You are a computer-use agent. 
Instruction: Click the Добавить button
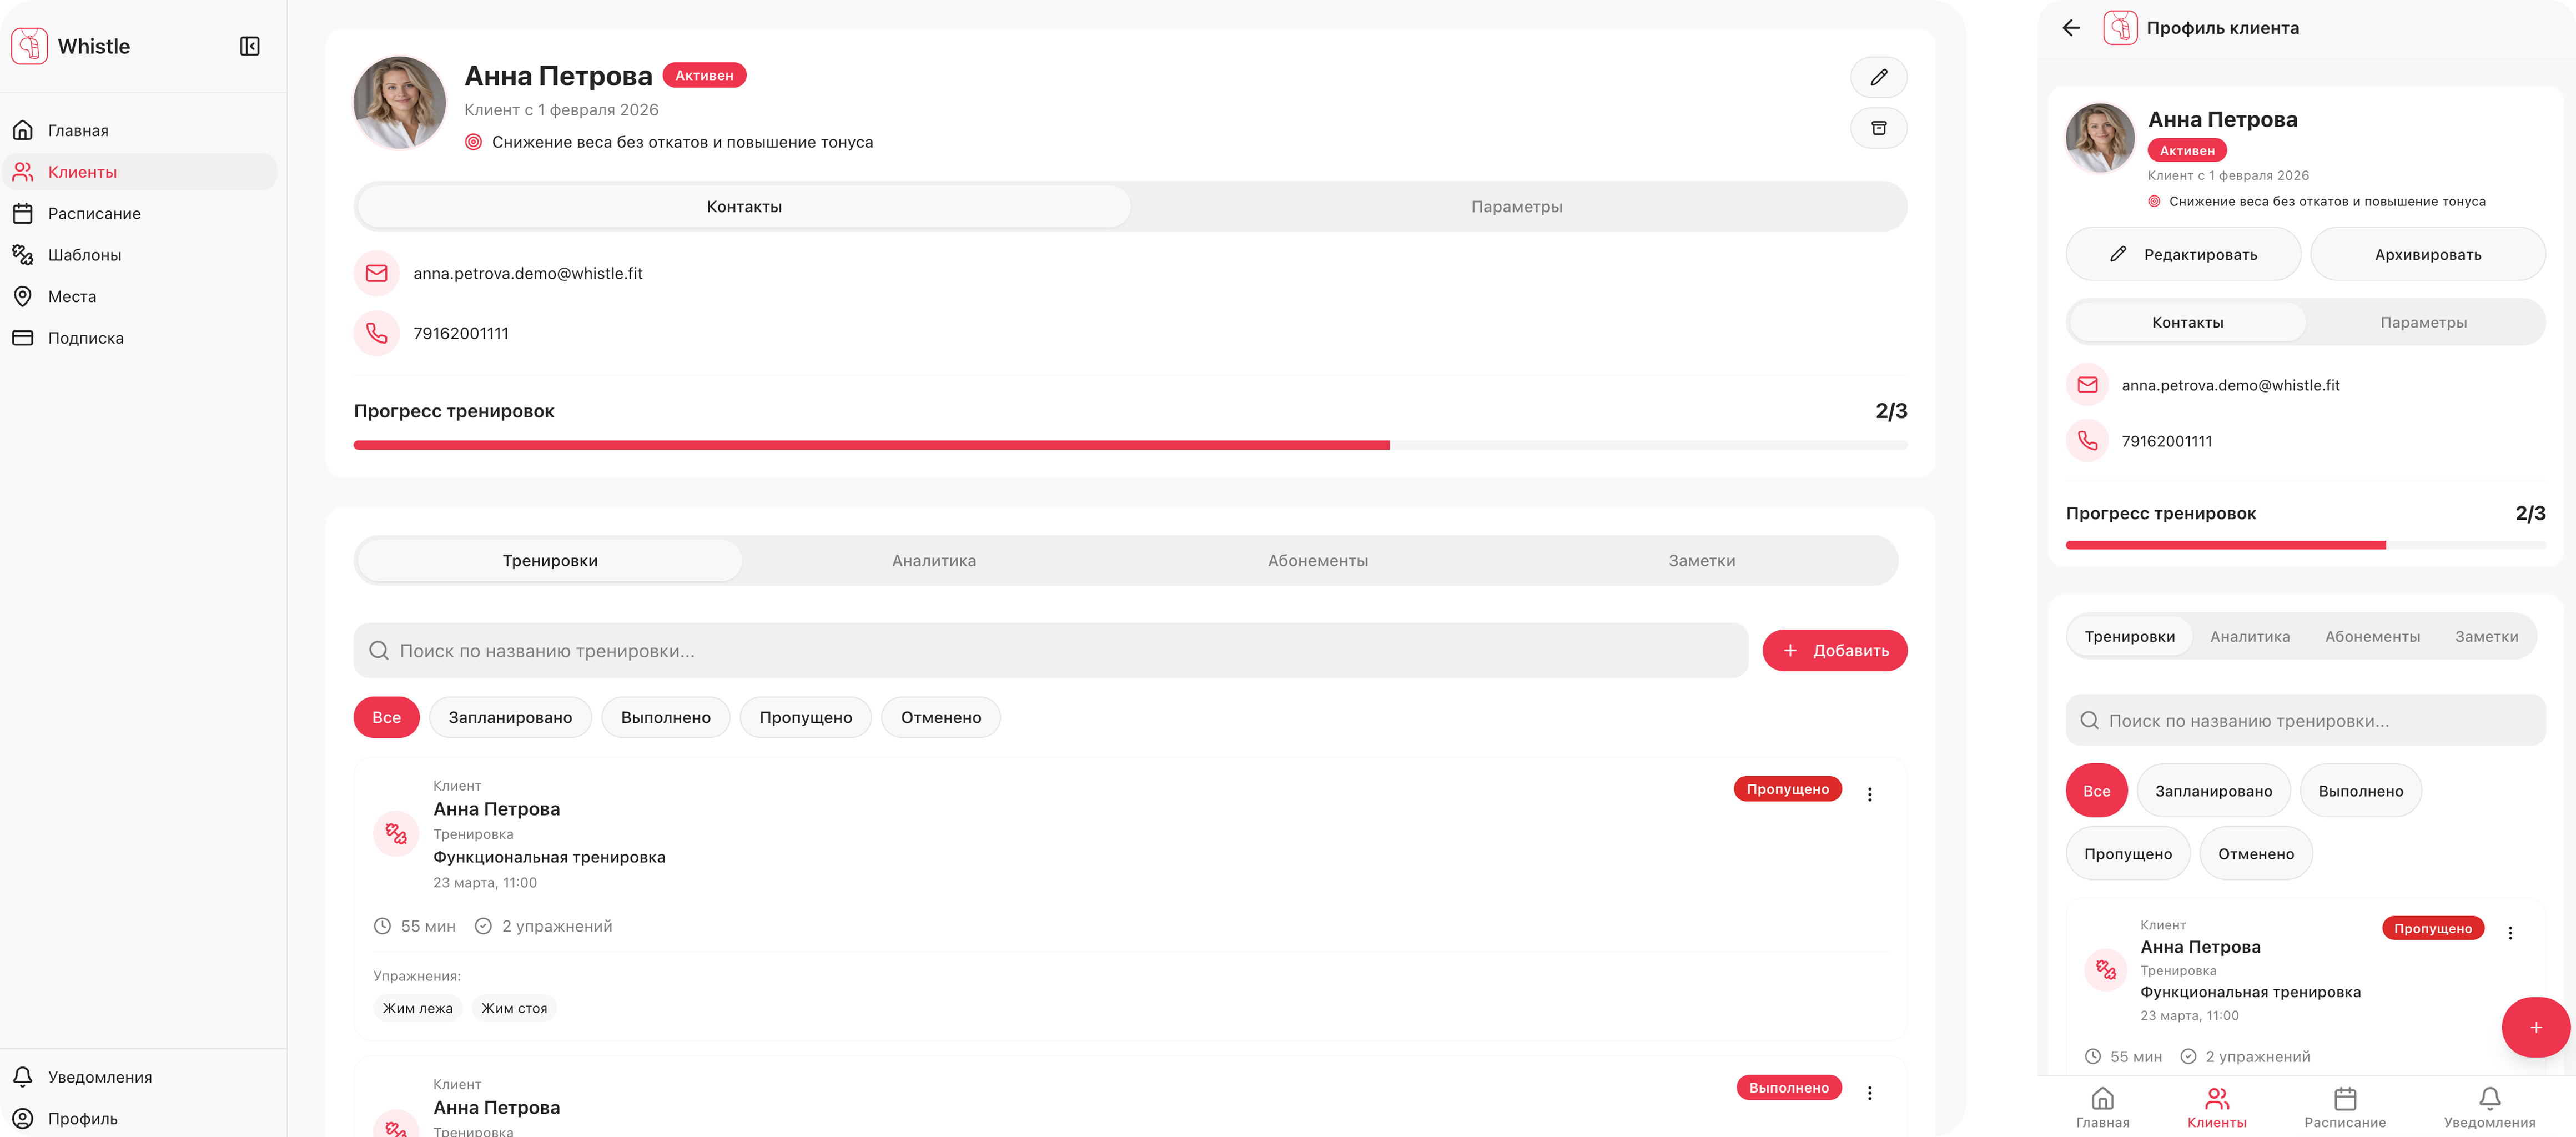(1834, 651)
